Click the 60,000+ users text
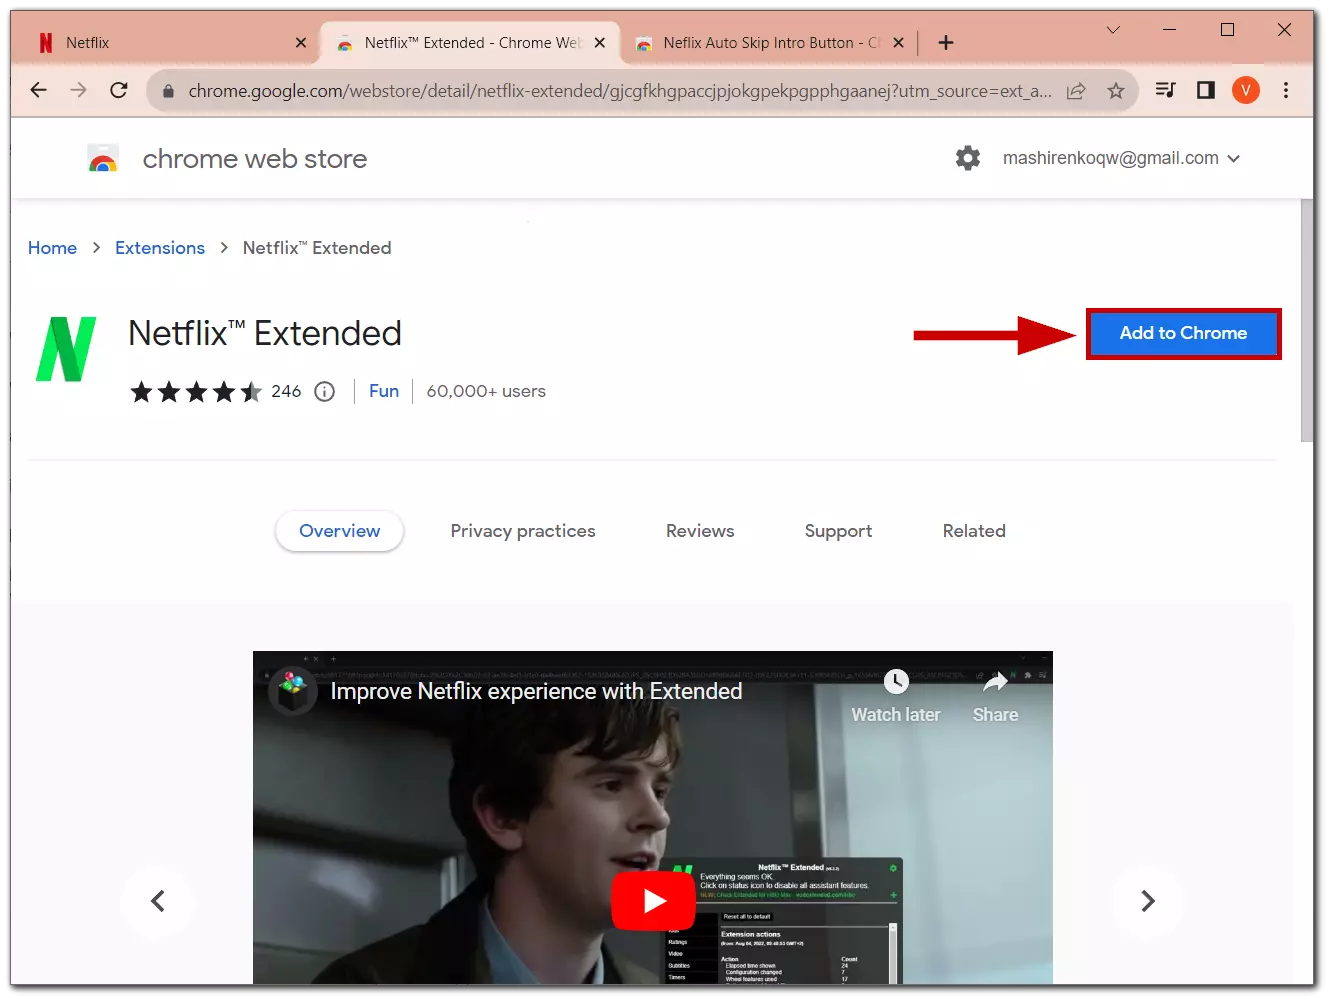The image size is (1332, 1003). (x=486, y=392)
